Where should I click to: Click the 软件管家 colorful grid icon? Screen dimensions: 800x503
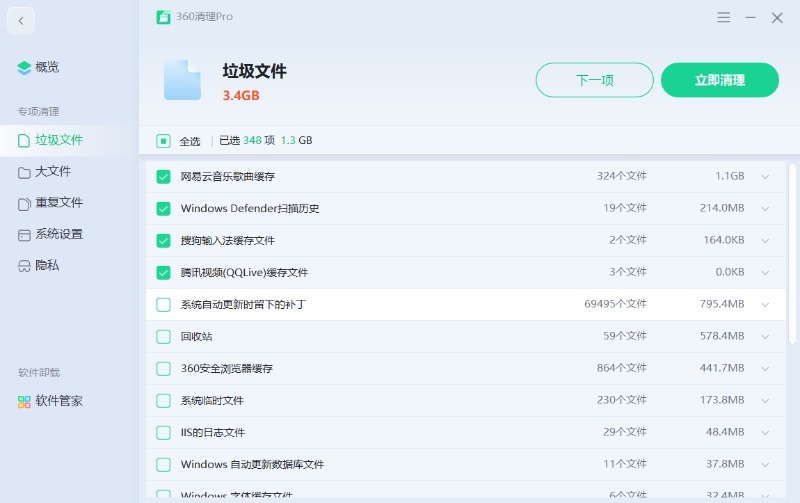pos(24,401)
